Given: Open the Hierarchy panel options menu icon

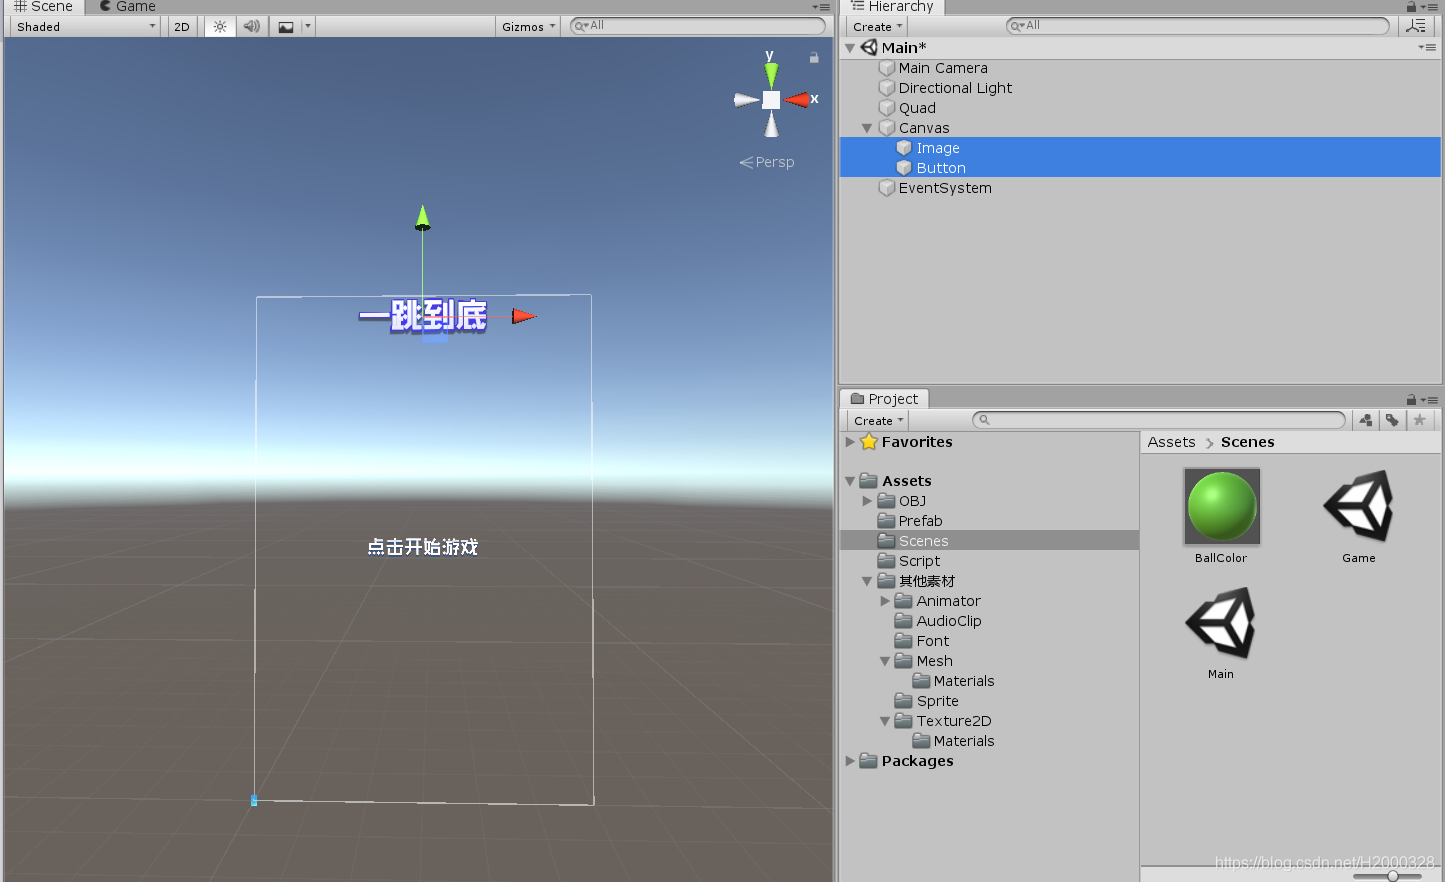Looking at the screenshot, I should click(1430, 6).
